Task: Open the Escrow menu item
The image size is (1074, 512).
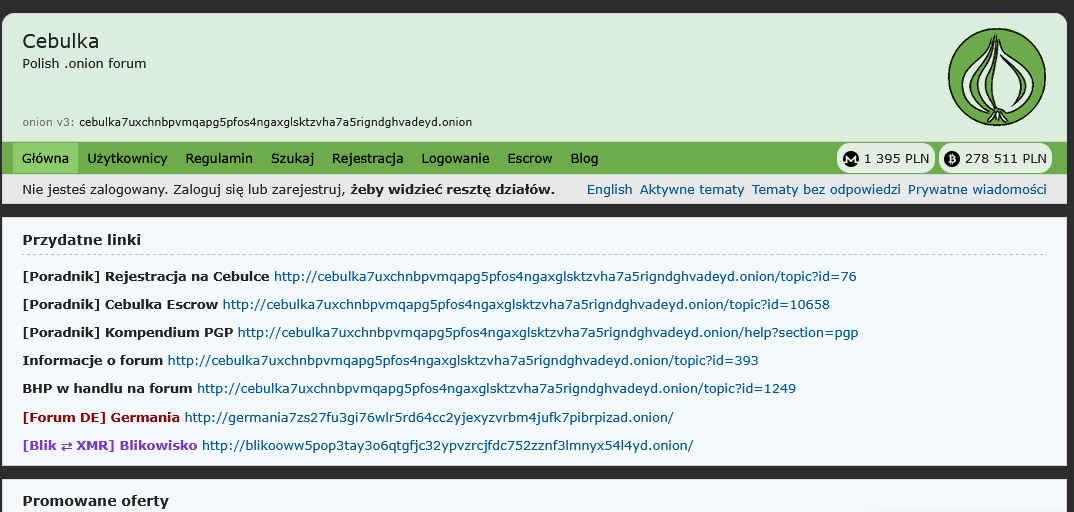Action: tap(530, 158)
